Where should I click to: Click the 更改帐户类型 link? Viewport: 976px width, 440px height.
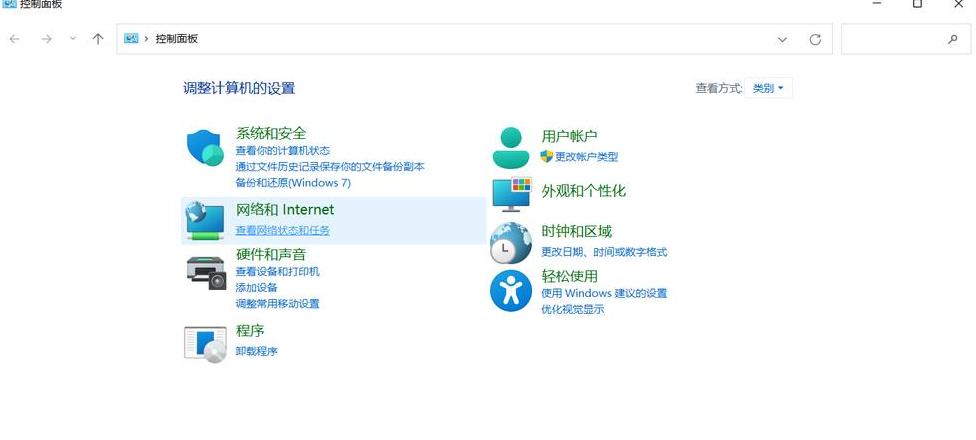pos(586,157)
